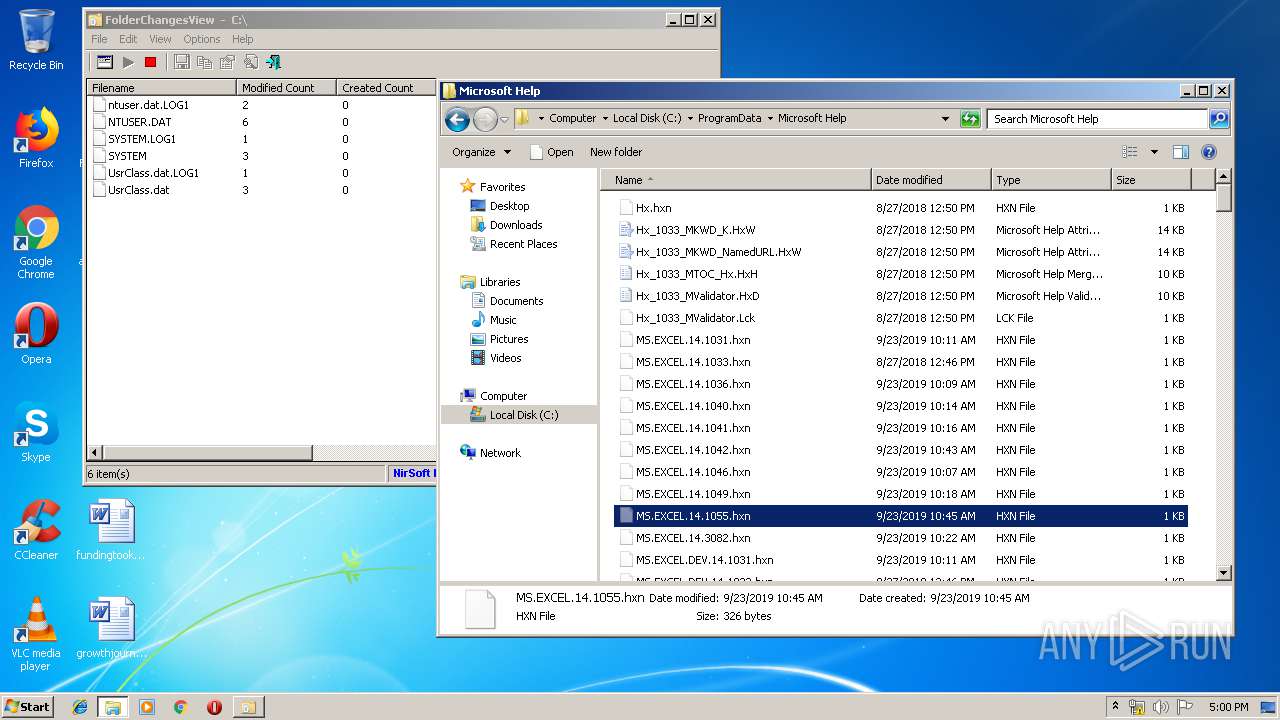The image size is (1280, 720).
Task: Open the Organize dropdown menu
Action: click(481, 152)
